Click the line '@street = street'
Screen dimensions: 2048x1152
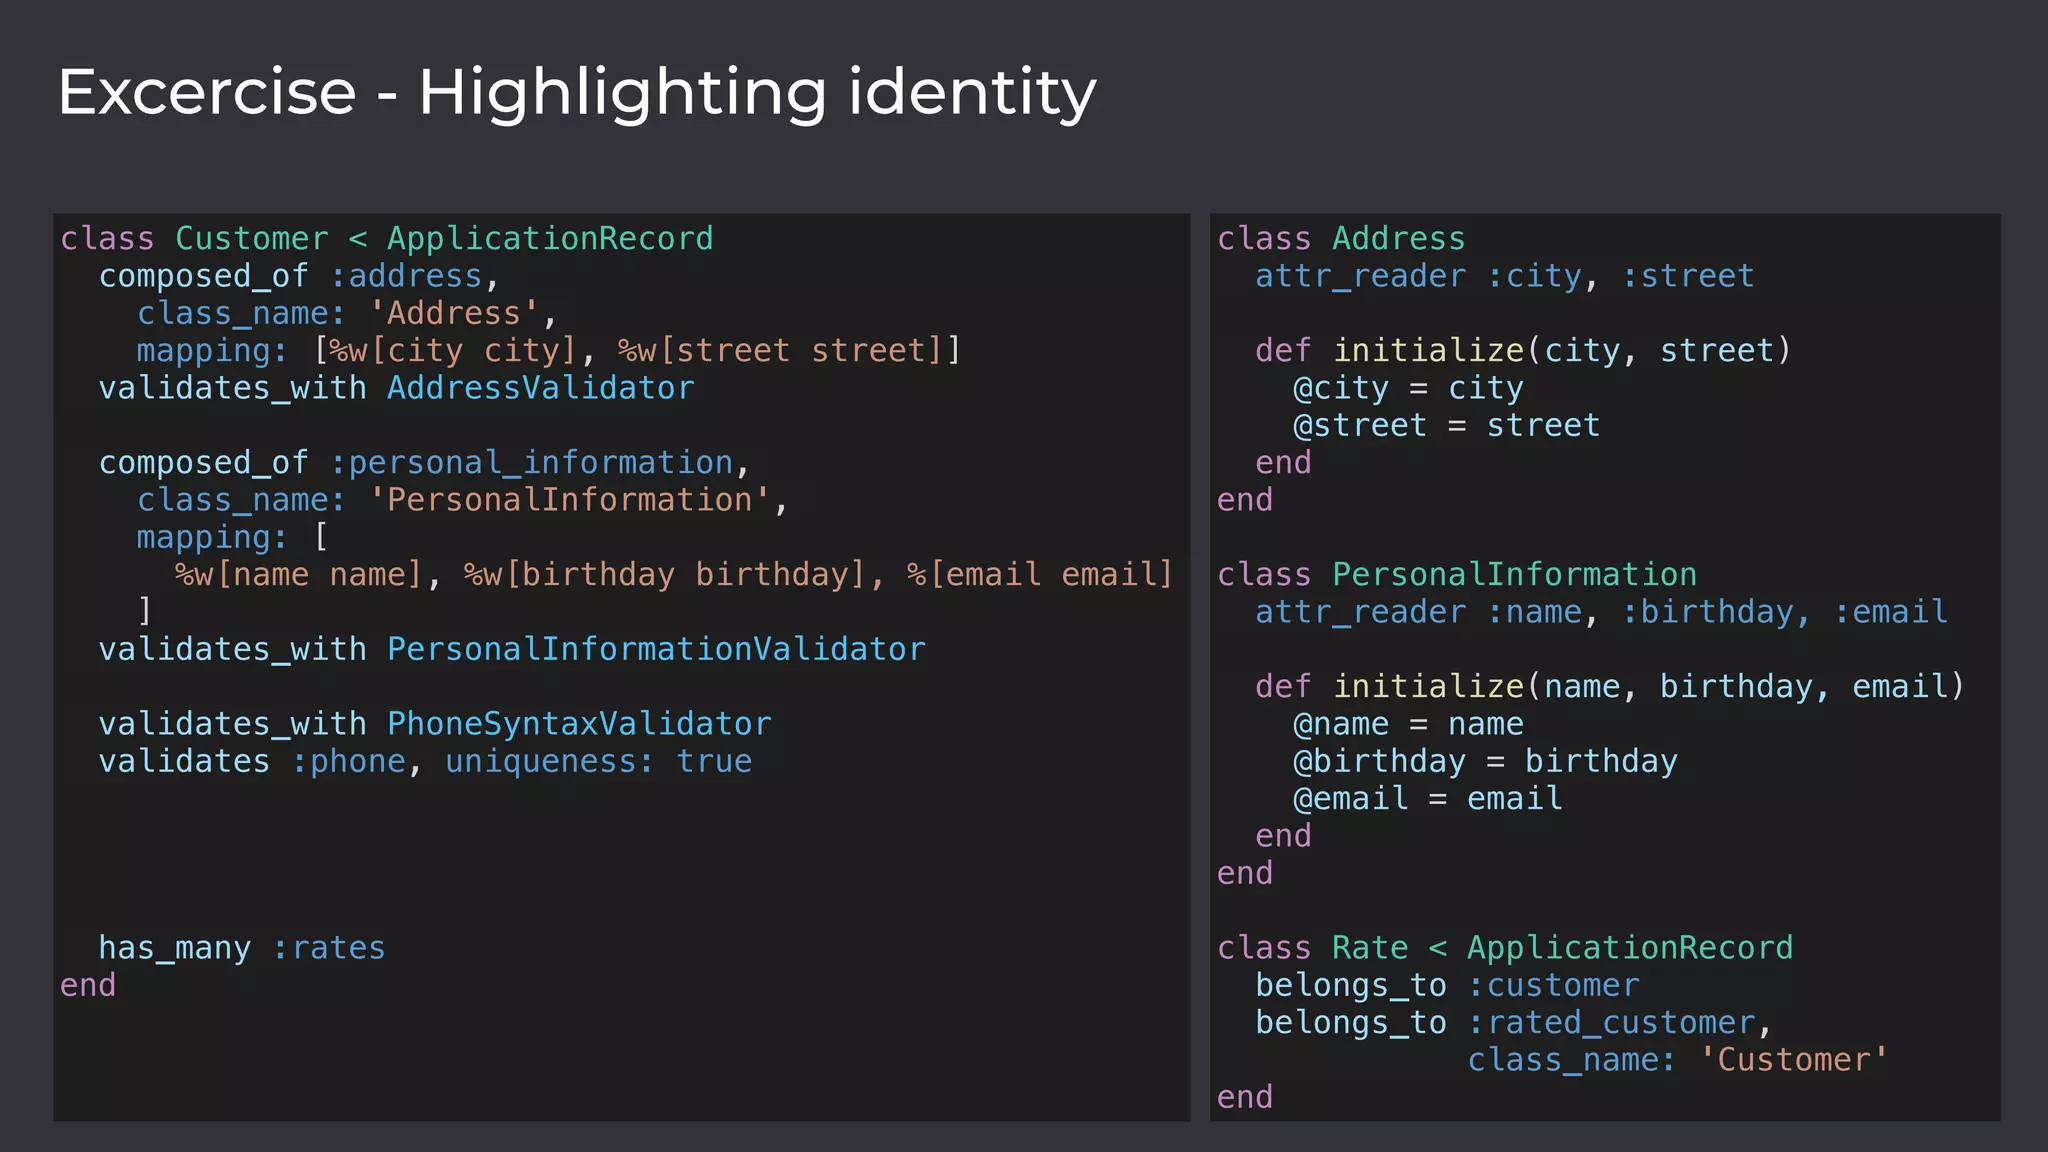click(1447, 426)
